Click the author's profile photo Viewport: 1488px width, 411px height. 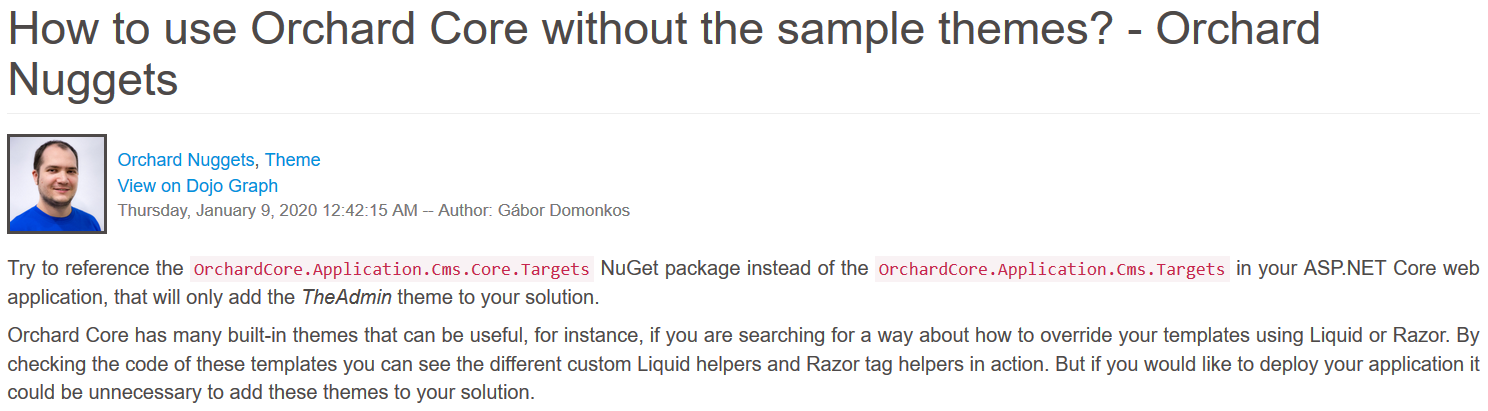[57, 184]
